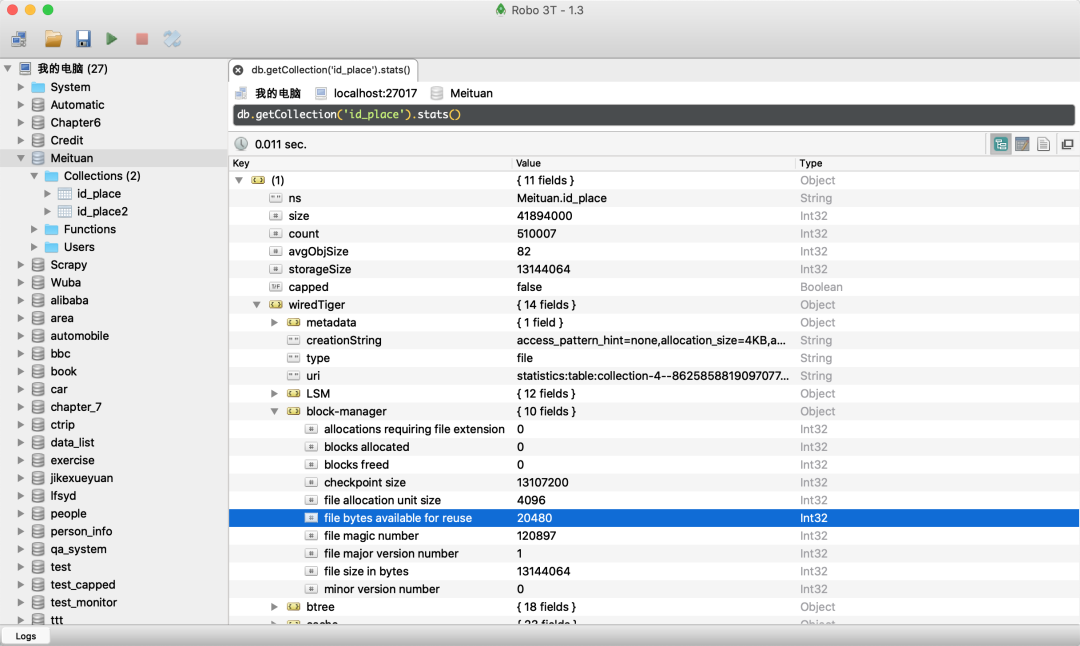Expand the btree stats row

(275, 607)
